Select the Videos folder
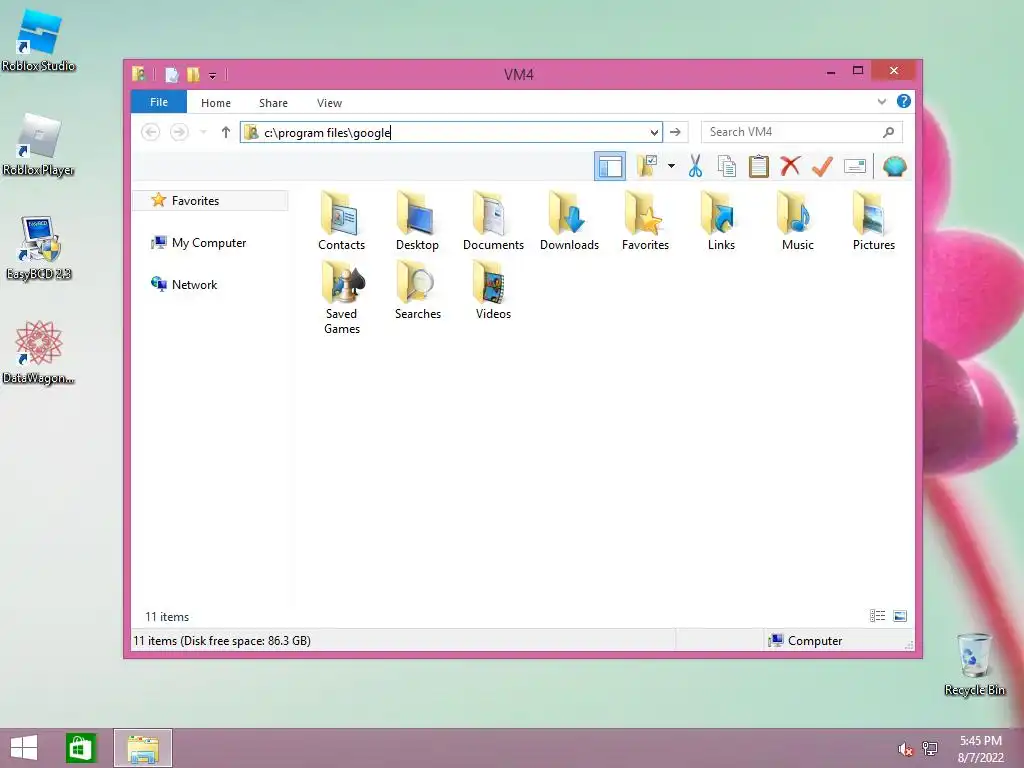Image resolution: width=1024 pixels, height=768 pixels. (493, 290)
